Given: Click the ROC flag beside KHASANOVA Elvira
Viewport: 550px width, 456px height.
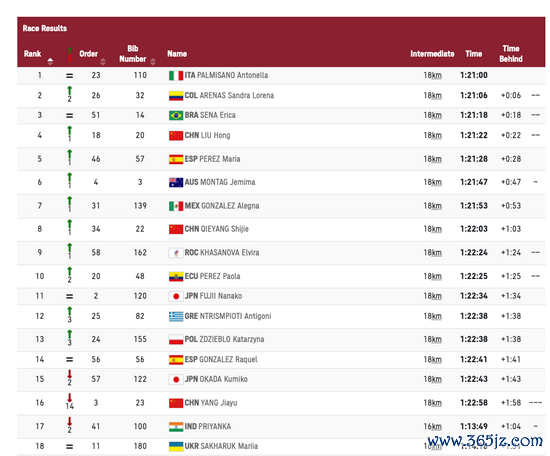Looking at the screenshot, I should [176, 253].
